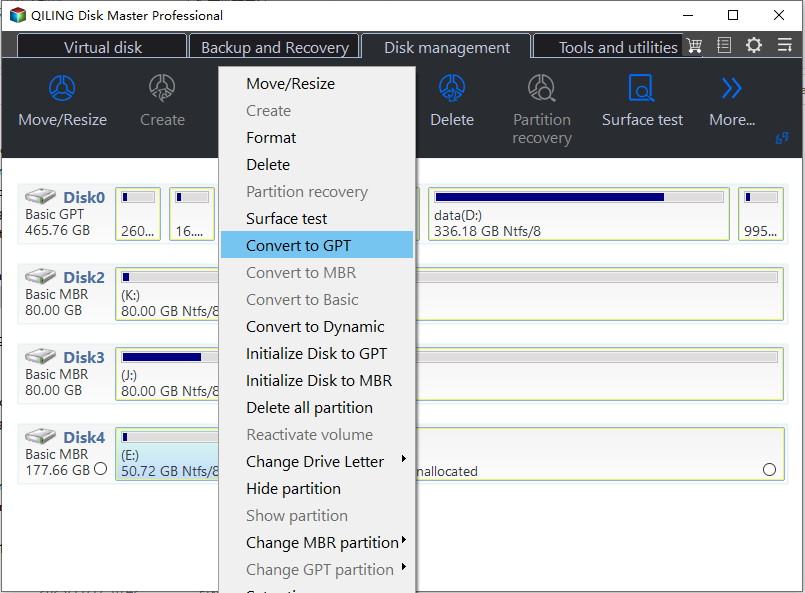Click the Disk3 drive icon
Viewport: 805px width, 593px height.
coord(41,356)
